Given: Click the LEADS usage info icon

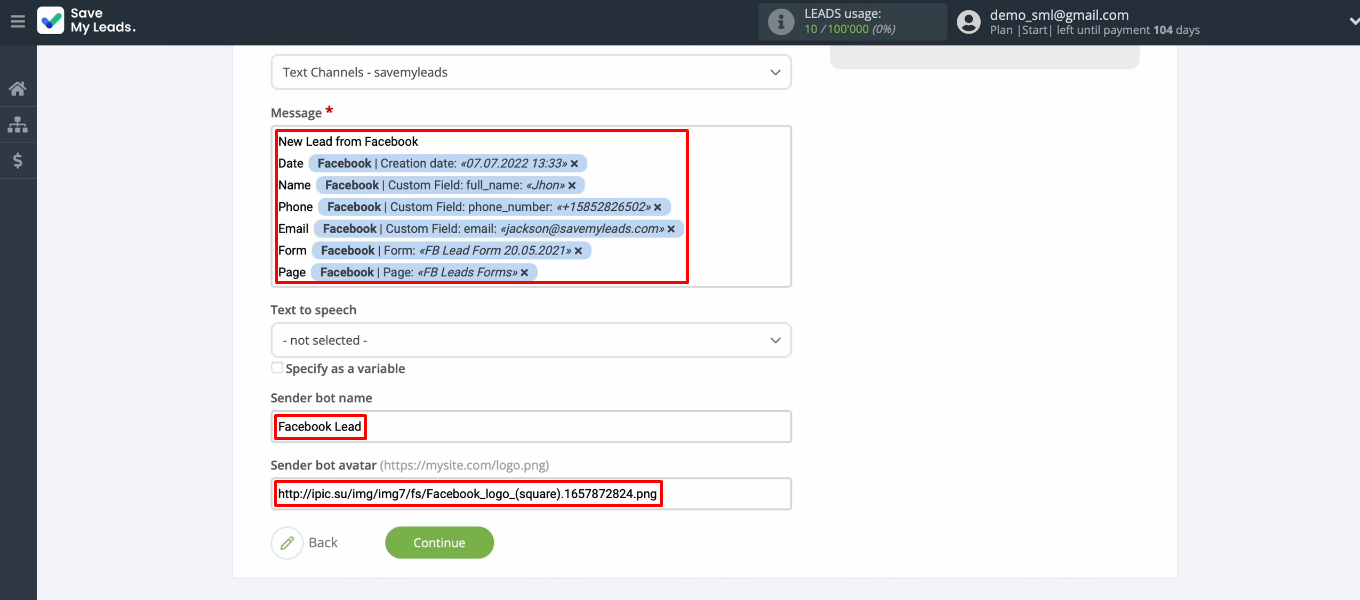Looking at the screenshot, I should click(x=781, y=22).
